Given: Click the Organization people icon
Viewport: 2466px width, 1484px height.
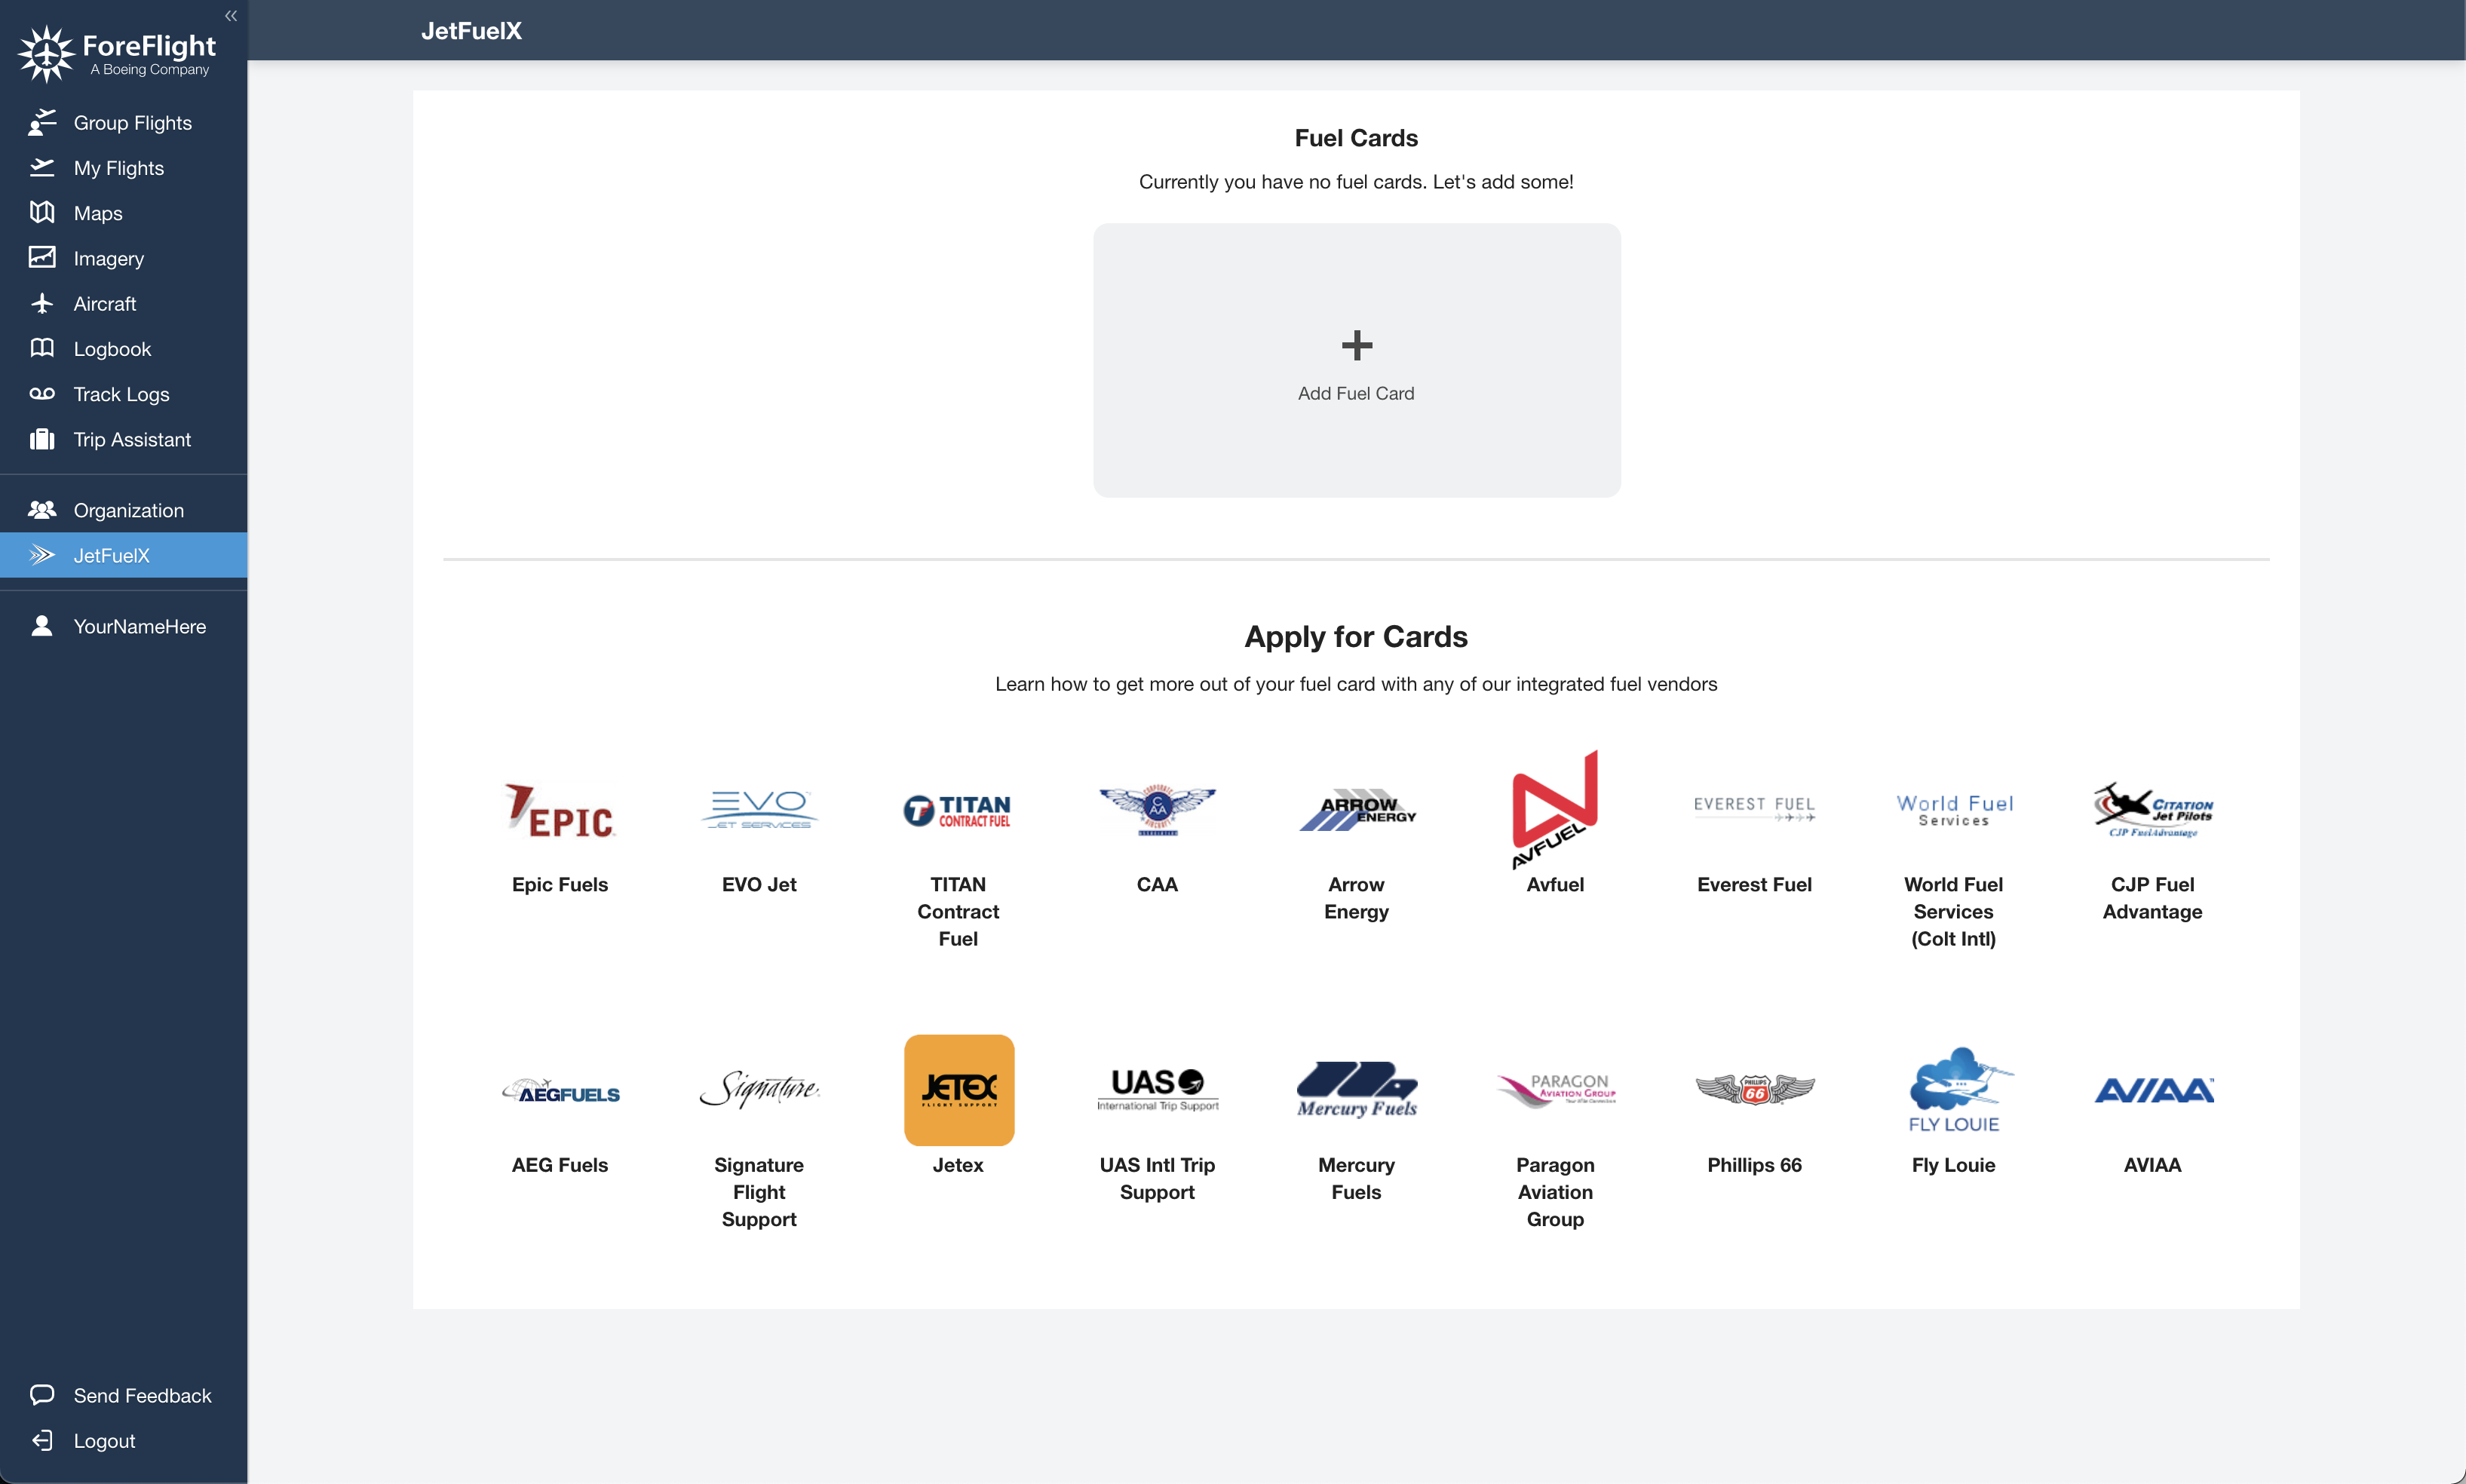Looking at the screenshot, I should click(42, 510).
